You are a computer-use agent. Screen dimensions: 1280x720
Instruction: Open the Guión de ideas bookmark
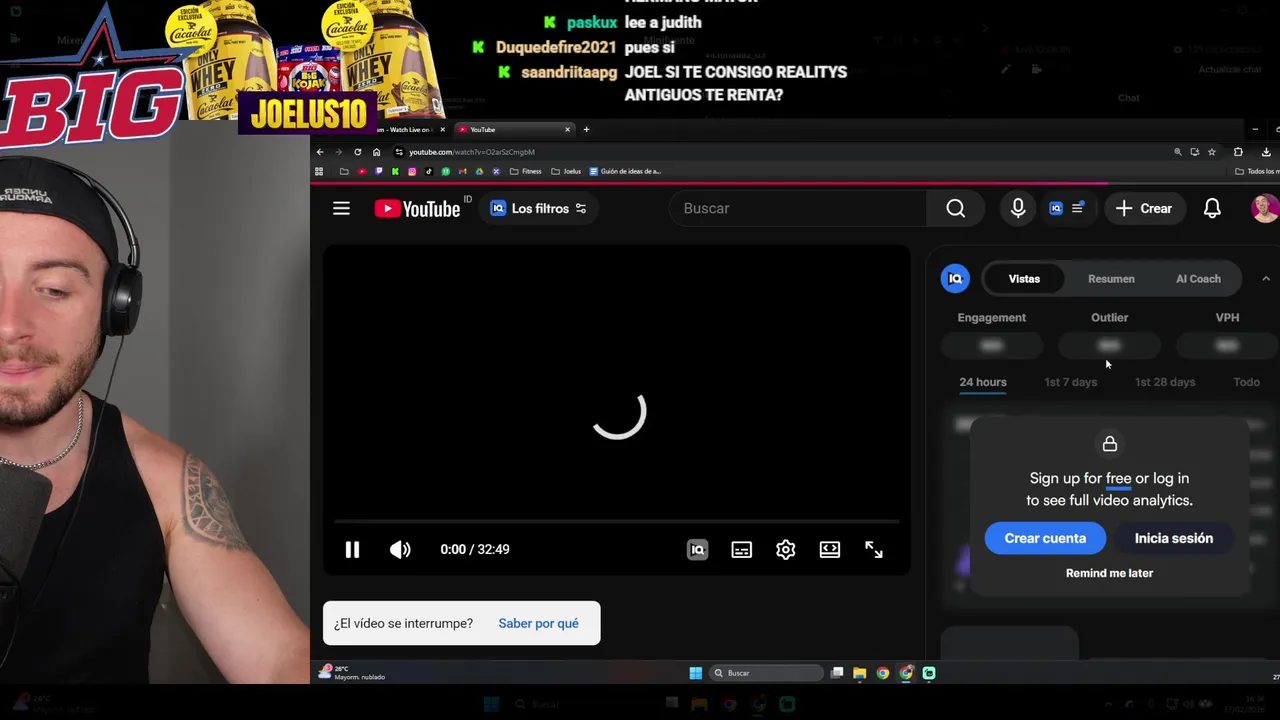[x=625, y=171]
